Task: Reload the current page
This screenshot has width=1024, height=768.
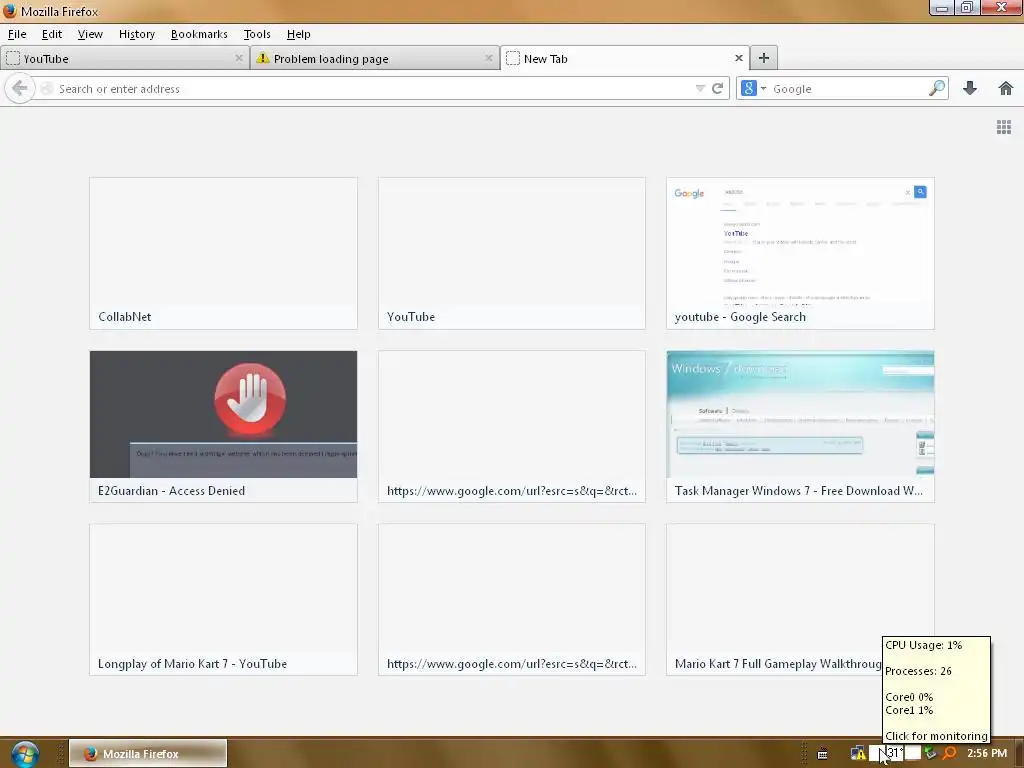Action: click(718, 88)
